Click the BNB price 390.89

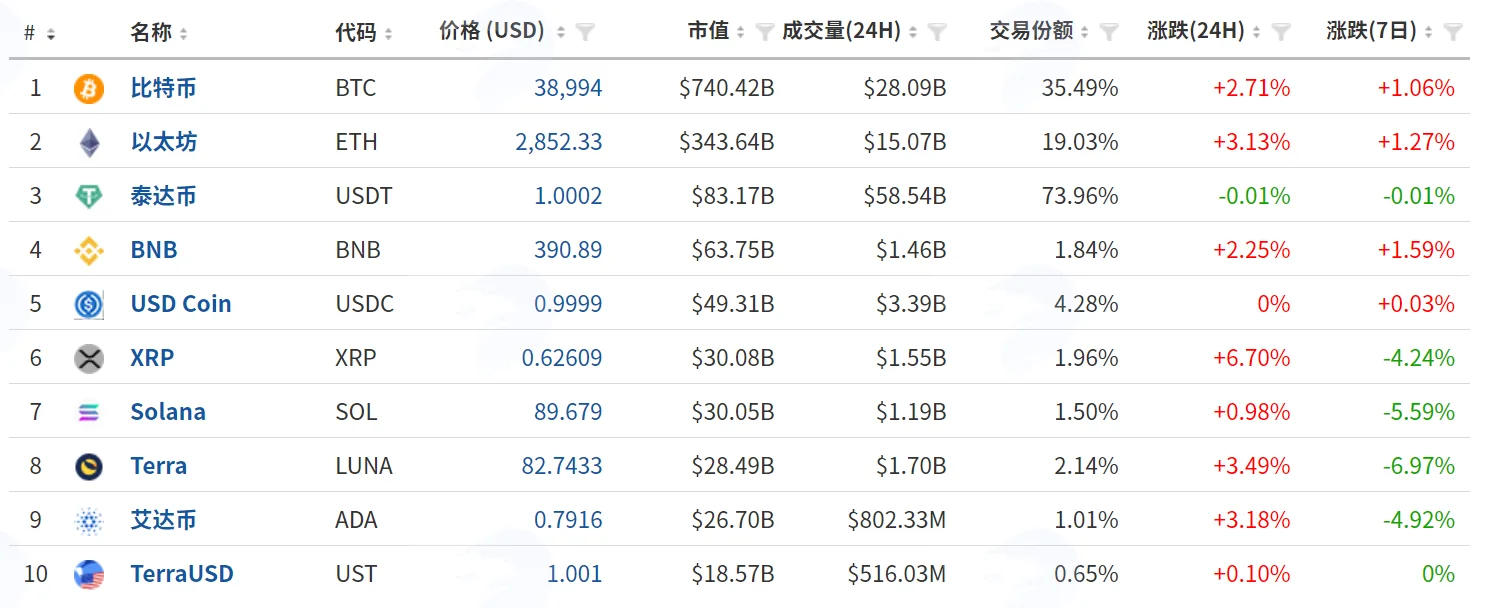point(568,250)
